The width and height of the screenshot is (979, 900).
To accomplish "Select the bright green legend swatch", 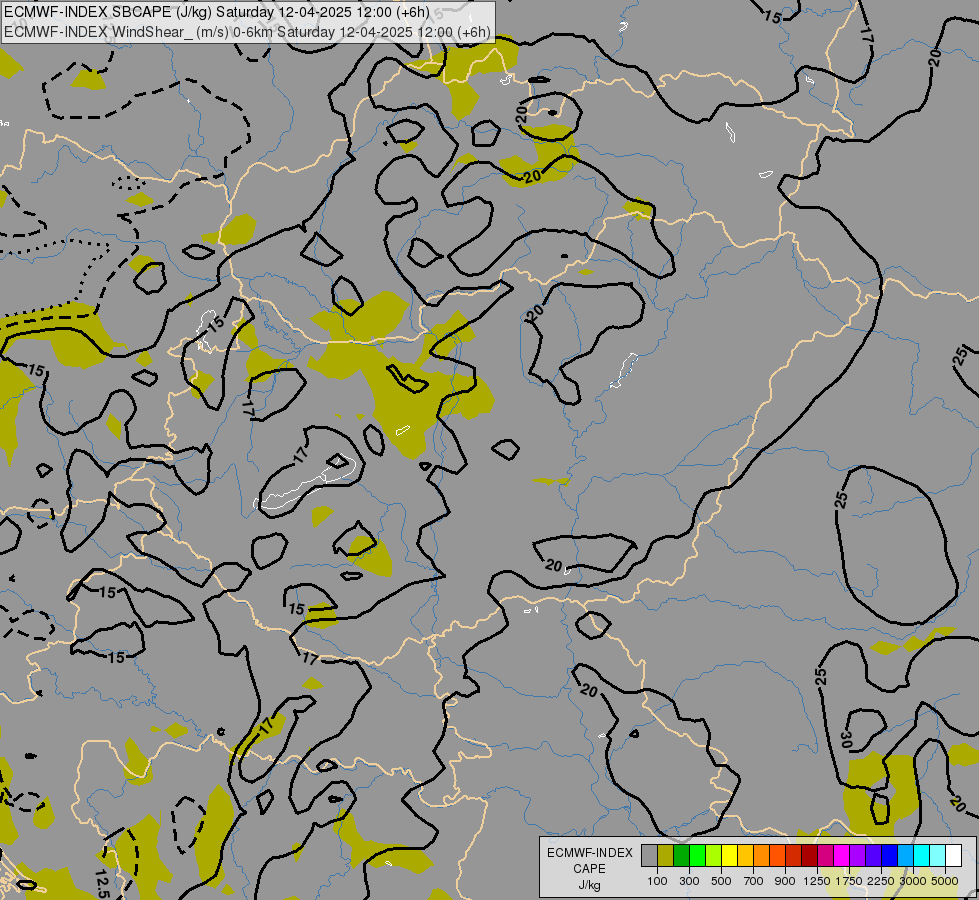I will click(697, 856).
